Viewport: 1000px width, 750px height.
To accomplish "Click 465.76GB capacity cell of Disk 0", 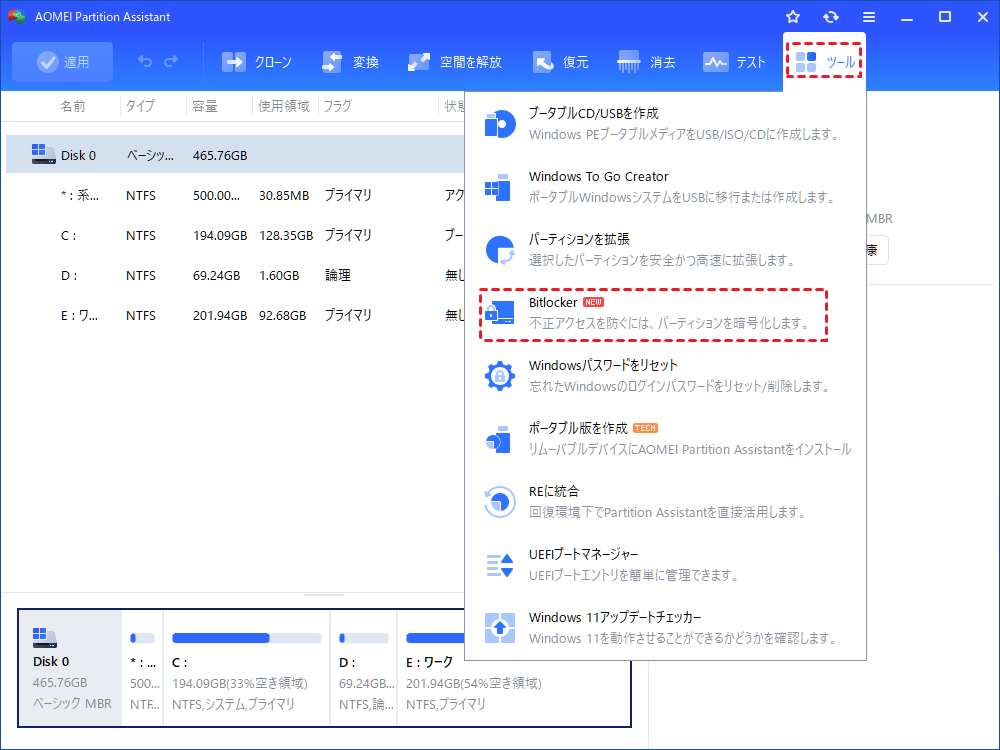I will pos(220,155).
